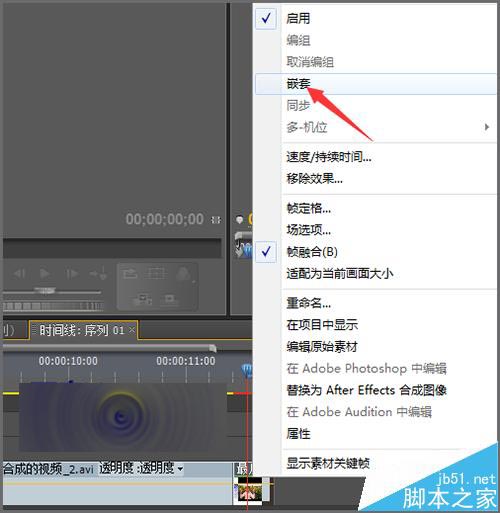Expand the 多-机位 submenu arrow

(487, 127)
